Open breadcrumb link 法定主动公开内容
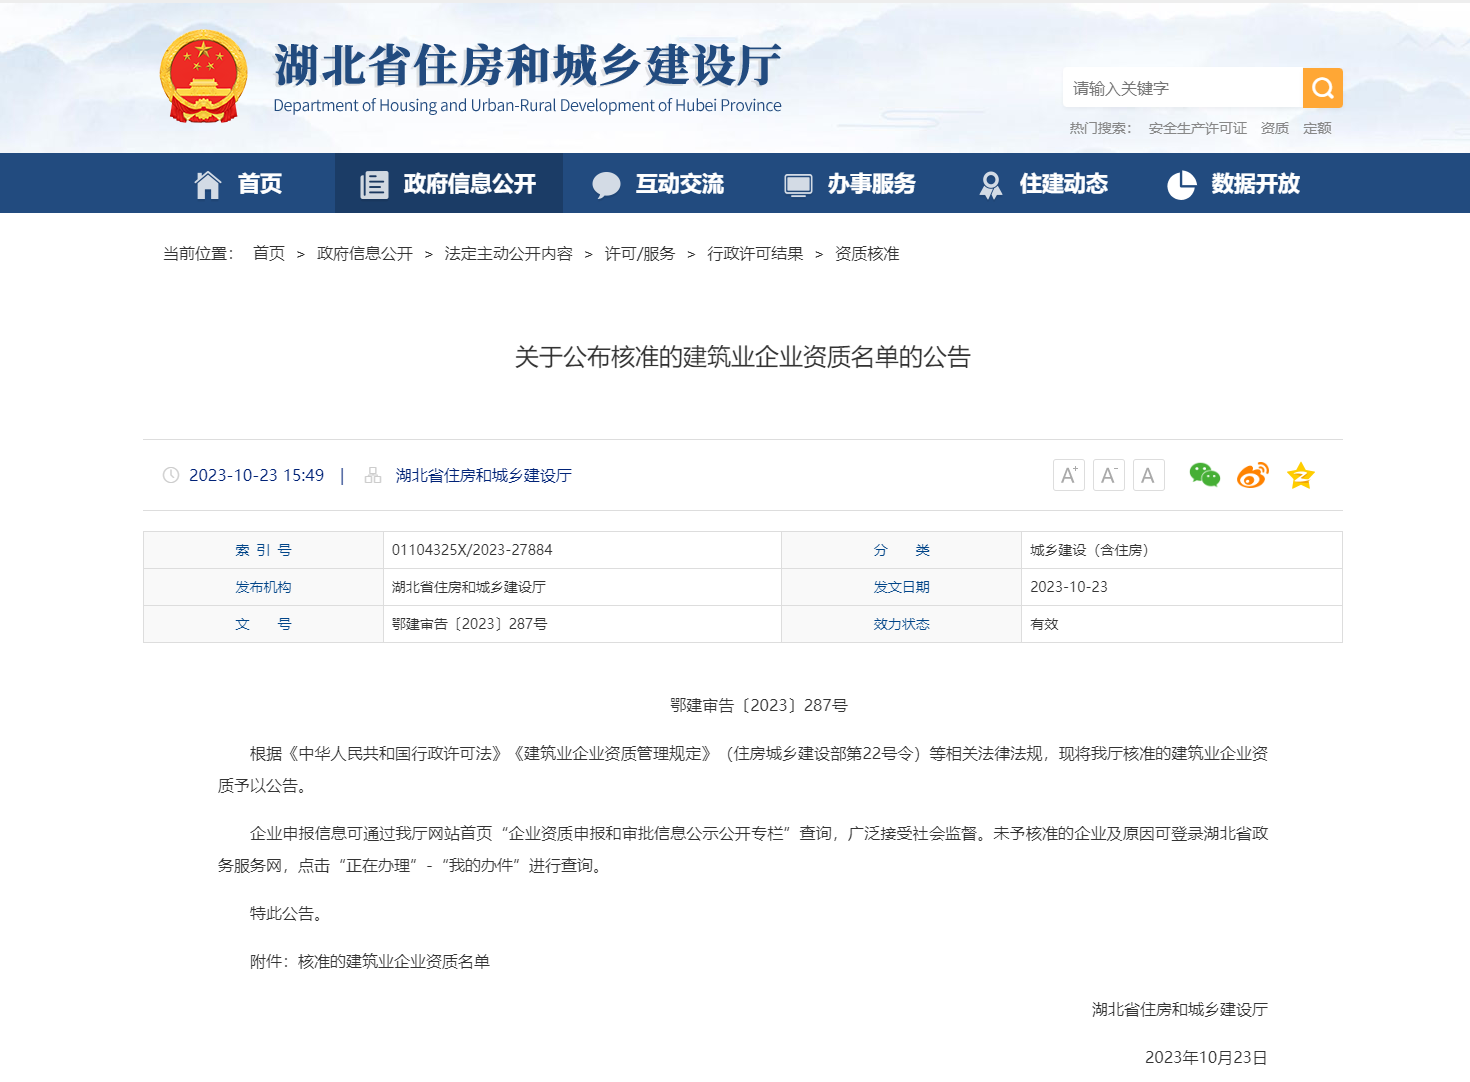Viewport: 1470px width, 1082px height. (x=509, y=254)
